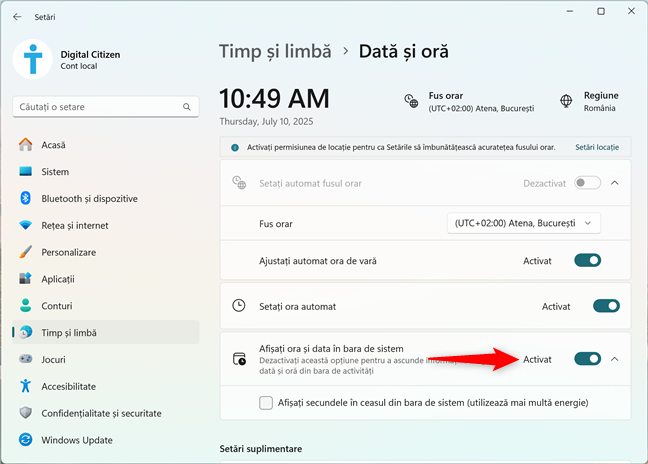This screenshot has width=648, height=464.
Task: Open Bluetooth și dispozitive settings
Action: 106,199
